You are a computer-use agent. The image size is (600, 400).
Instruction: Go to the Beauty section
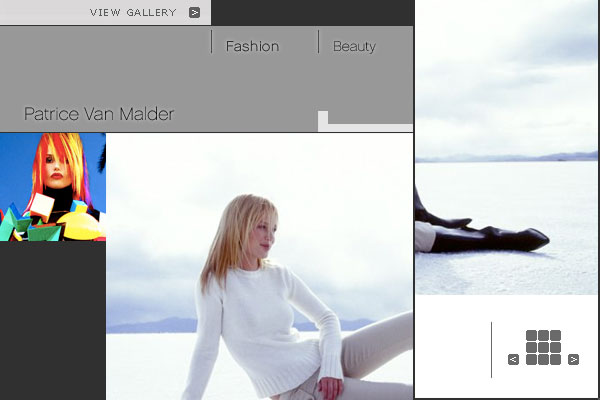[354, 46]
